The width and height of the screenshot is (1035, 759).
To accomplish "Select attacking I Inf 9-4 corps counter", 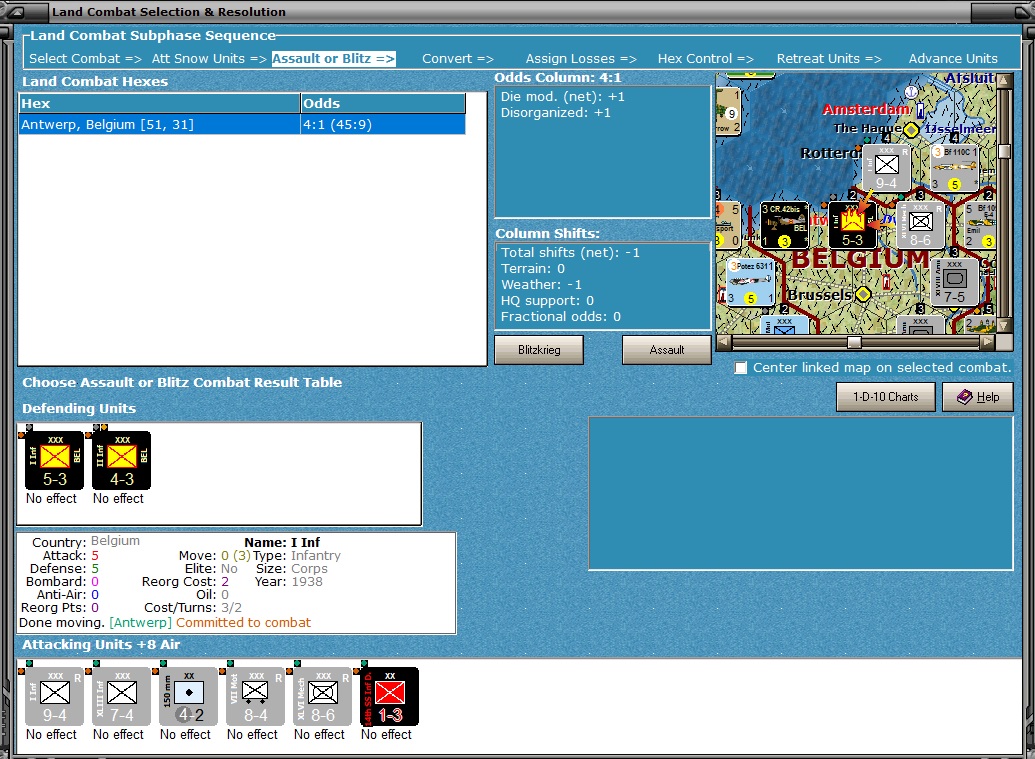I will point(54,696).
